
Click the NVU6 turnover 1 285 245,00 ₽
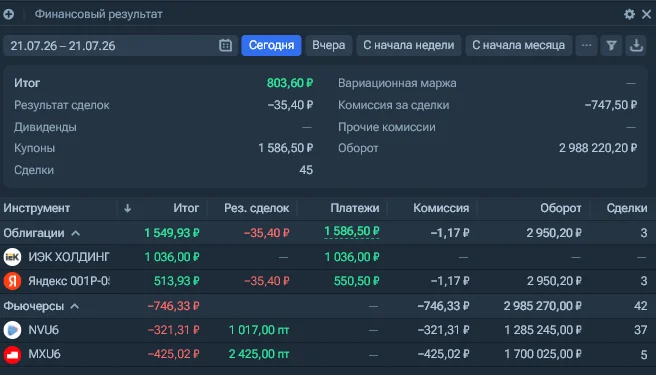(x=543, y=330)
